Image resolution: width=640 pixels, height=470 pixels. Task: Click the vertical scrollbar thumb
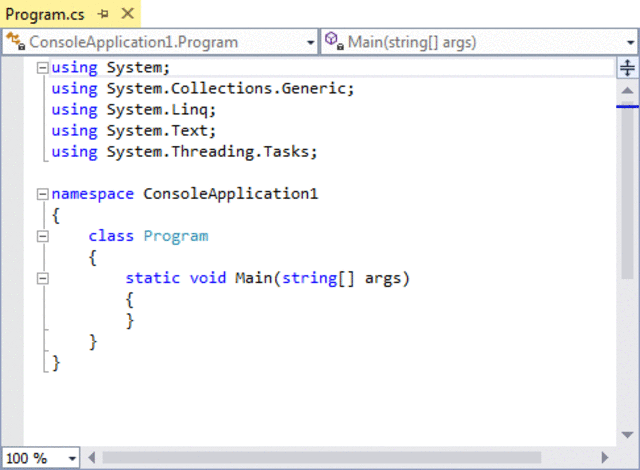(x=627, y=190)
